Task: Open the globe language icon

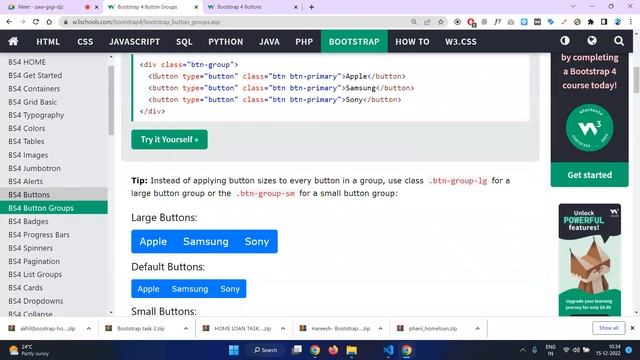Action: (592, 41)
